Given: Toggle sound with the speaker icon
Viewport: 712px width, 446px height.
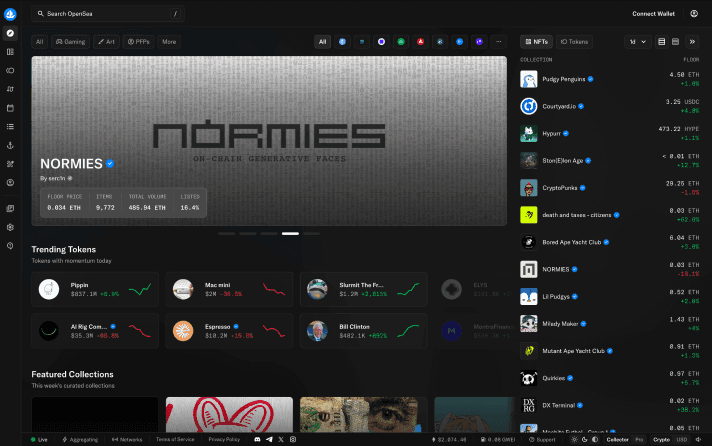Looking at the screenshot, I should tap(698, 439).
